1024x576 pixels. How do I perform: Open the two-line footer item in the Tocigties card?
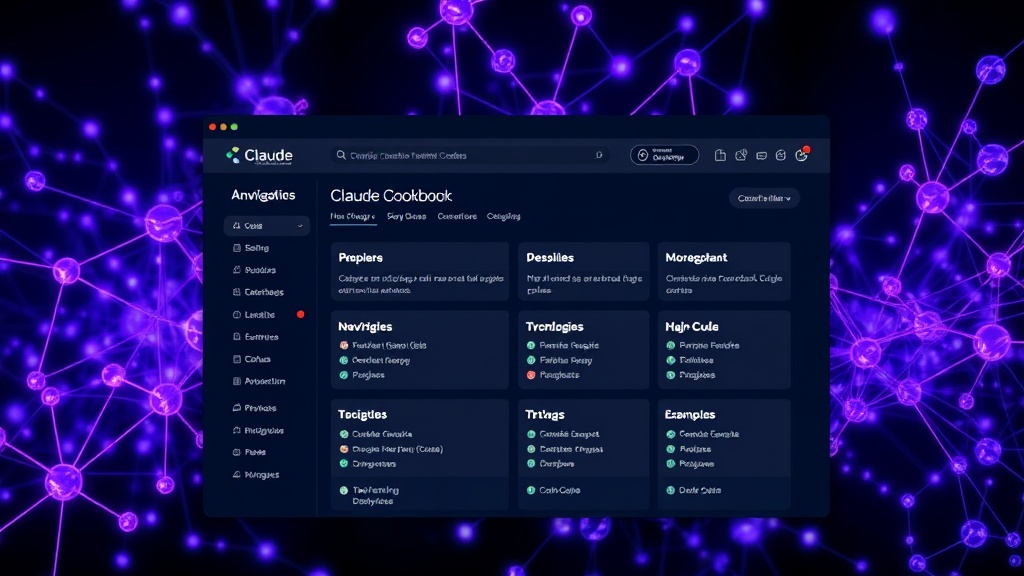[370, 495]
